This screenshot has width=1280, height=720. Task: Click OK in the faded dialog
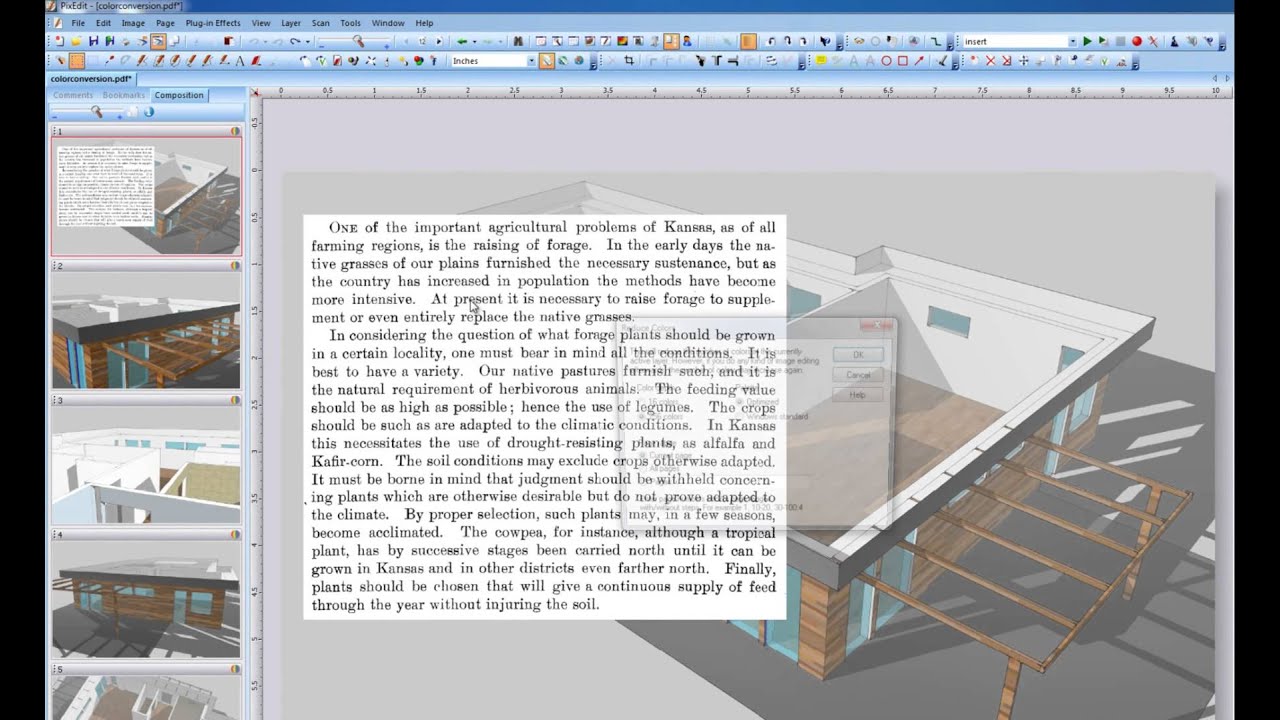tap(858, 354)
